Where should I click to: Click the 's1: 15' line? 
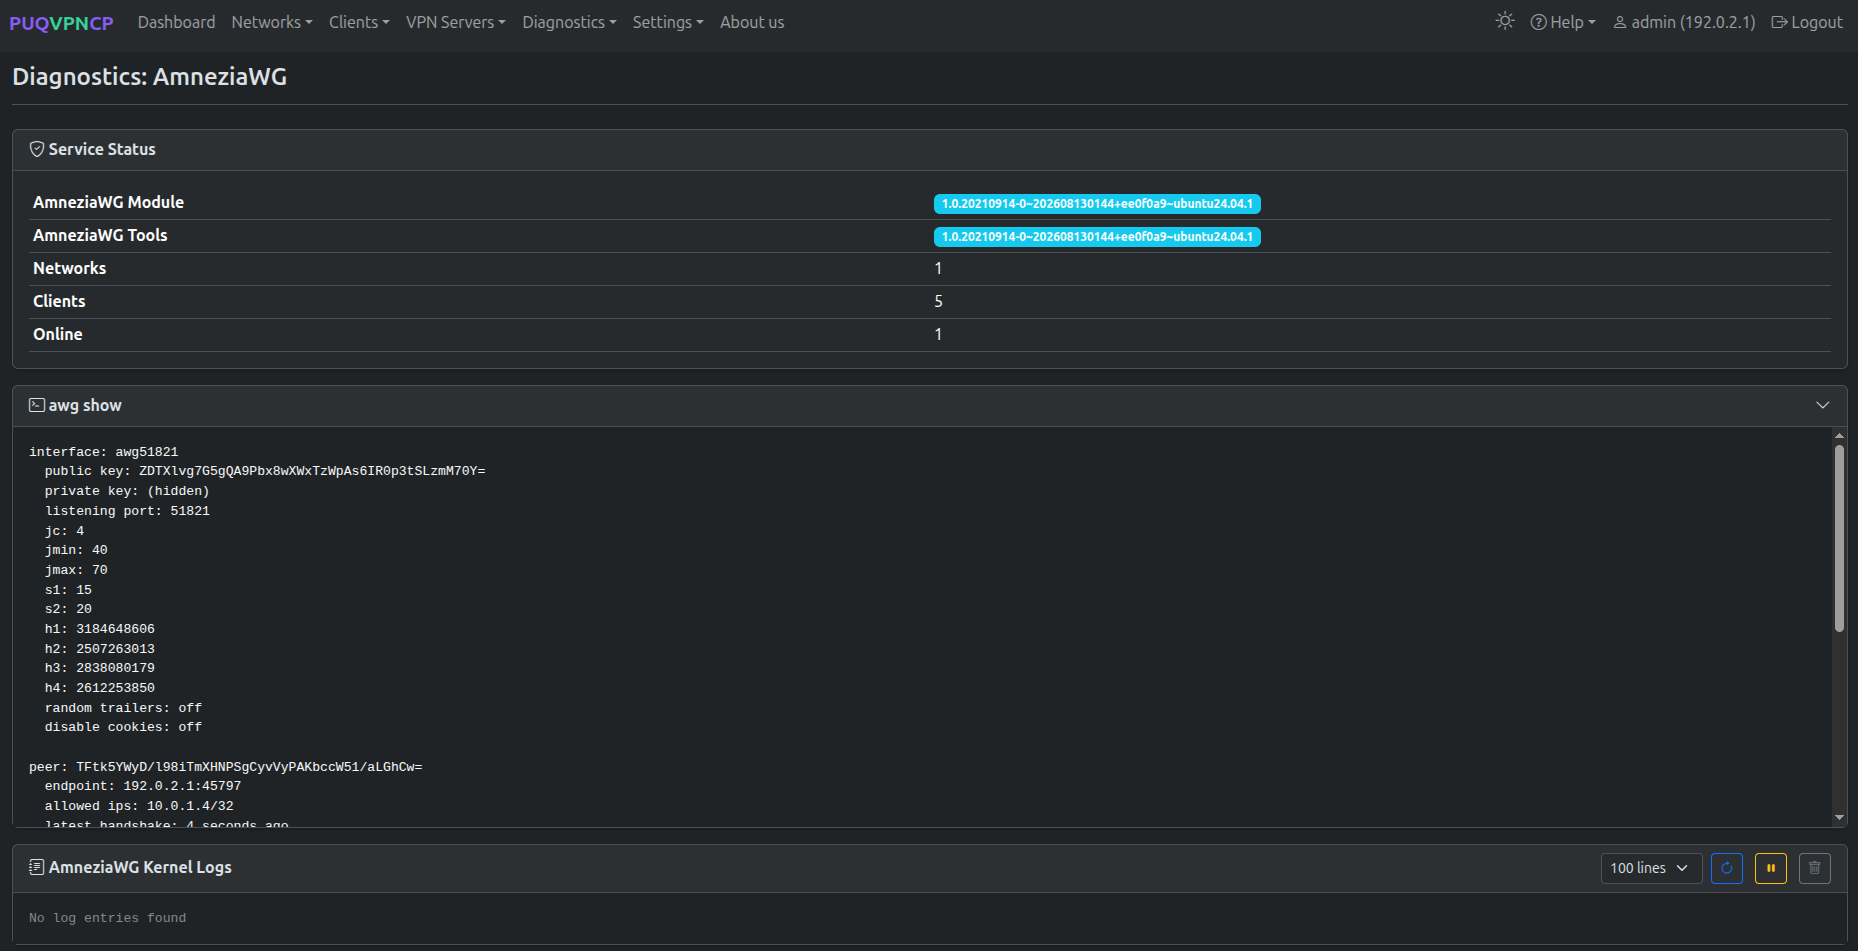(x=68, y=590)
